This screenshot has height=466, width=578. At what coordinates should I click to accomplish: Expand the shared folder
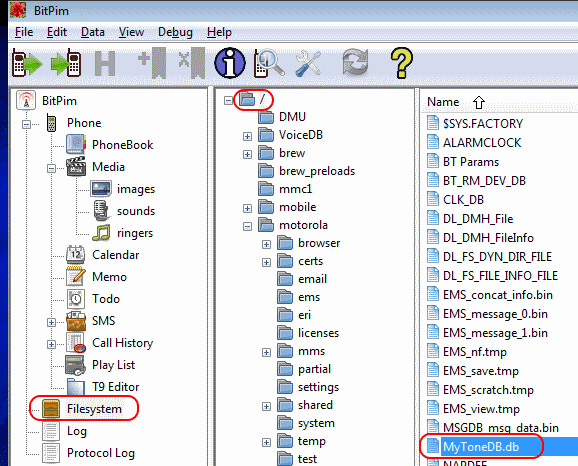(266, 407)
